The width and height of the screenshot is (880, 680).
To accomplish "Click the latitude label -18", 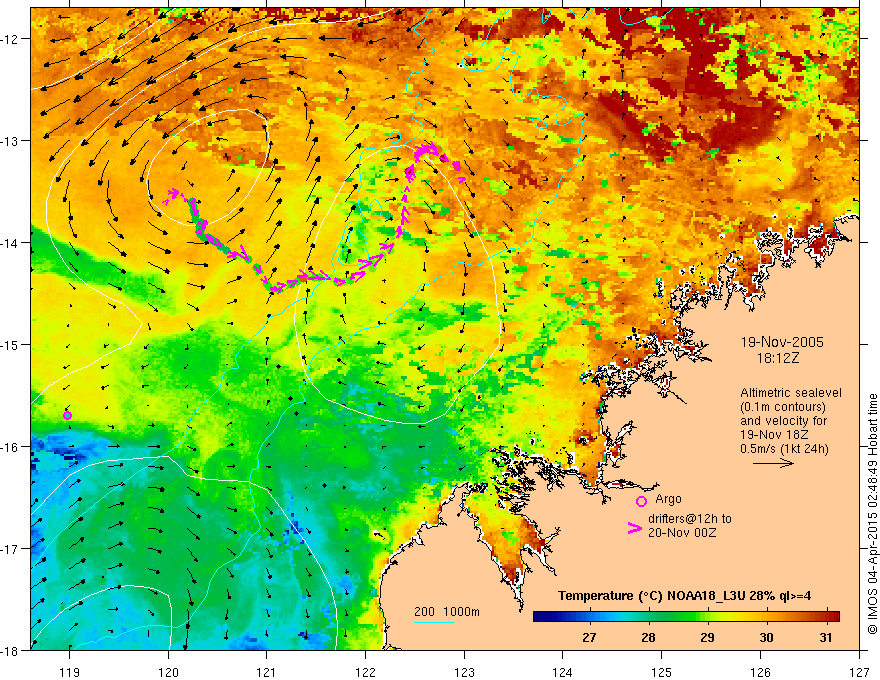I will tap(11, 650).
